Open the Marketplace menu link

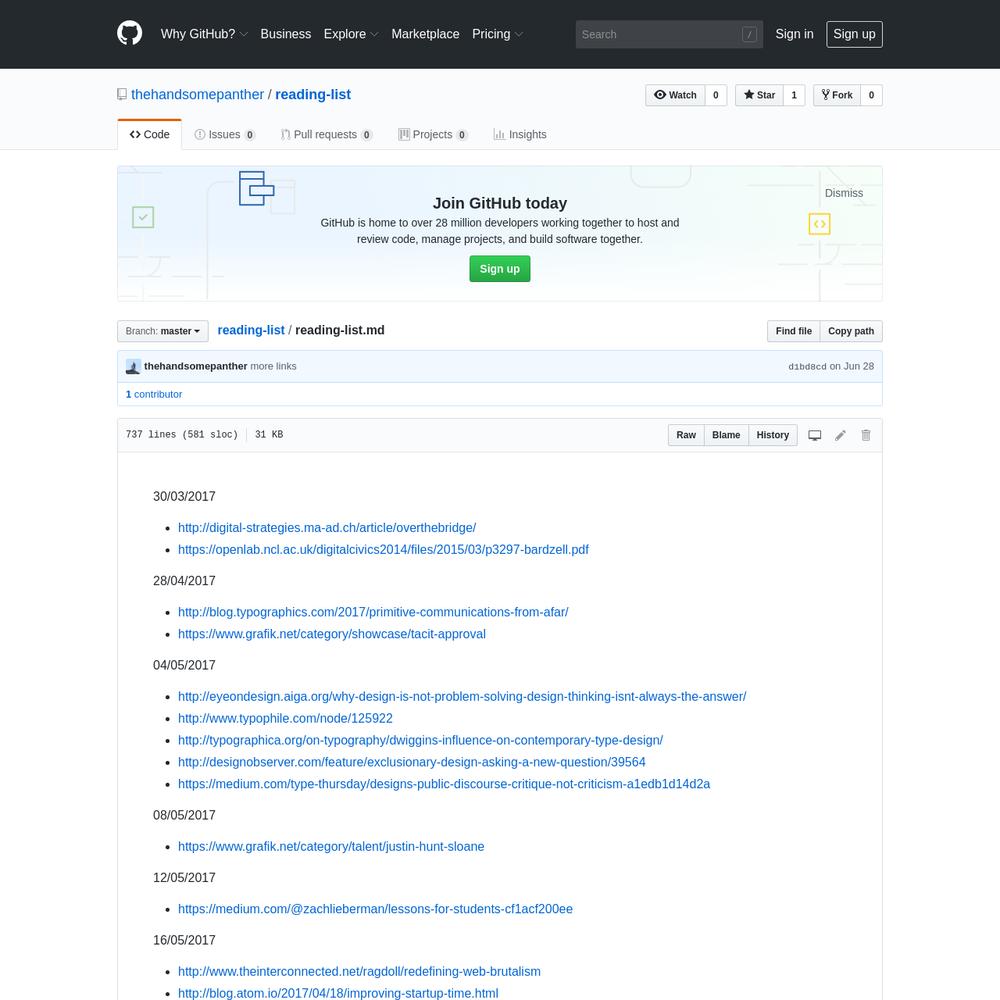click(x=425, y=34)
